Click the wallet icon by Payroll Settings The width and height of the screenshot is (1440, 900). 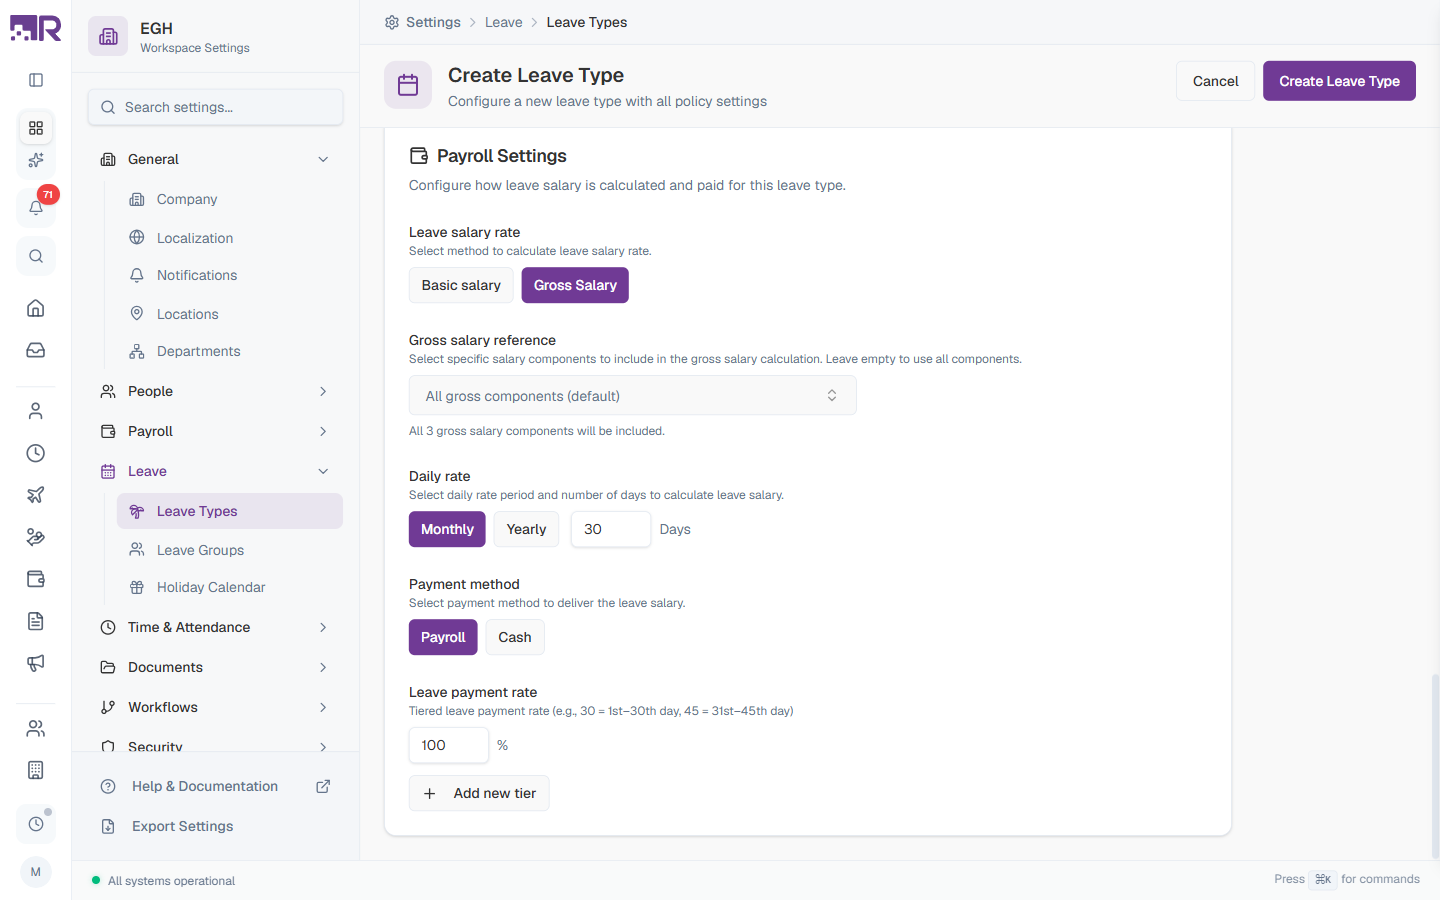[x=419, y=156]
